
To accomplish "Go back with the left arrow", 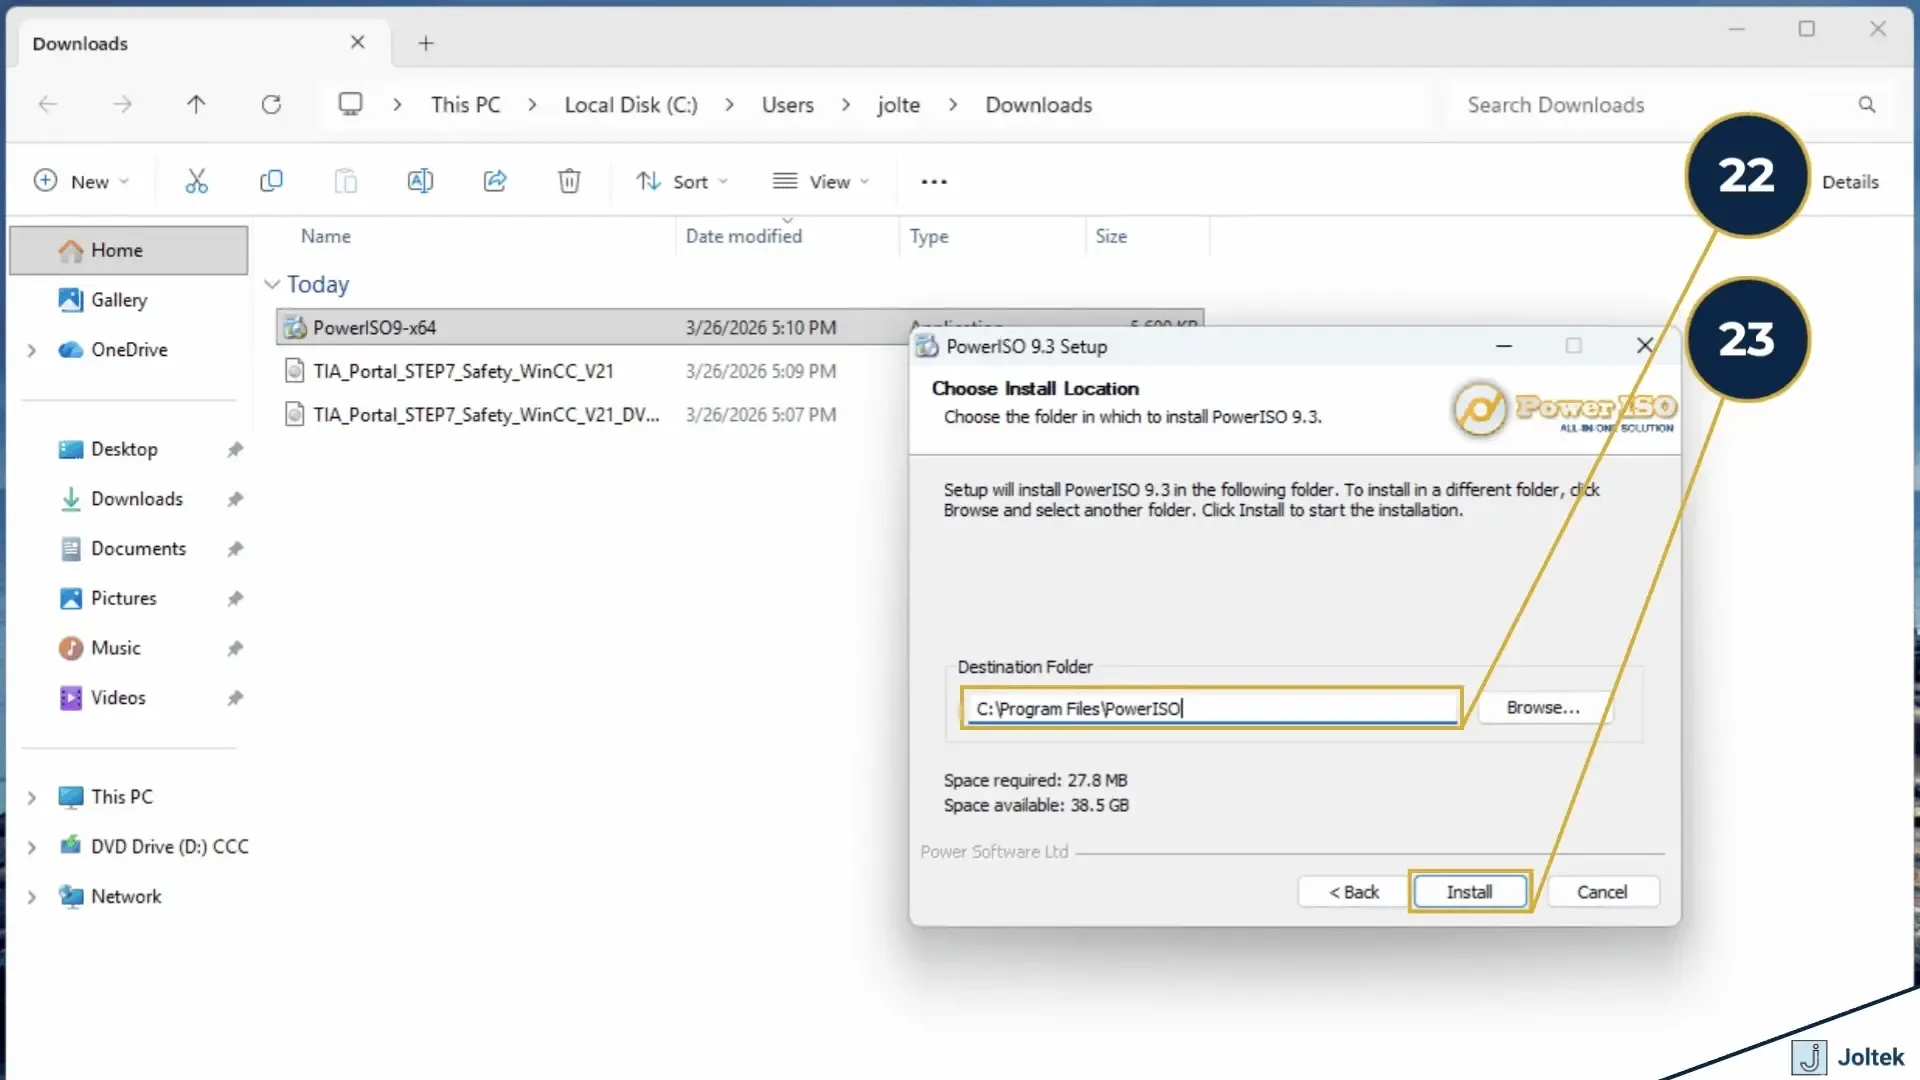I will tap(47, 104).
